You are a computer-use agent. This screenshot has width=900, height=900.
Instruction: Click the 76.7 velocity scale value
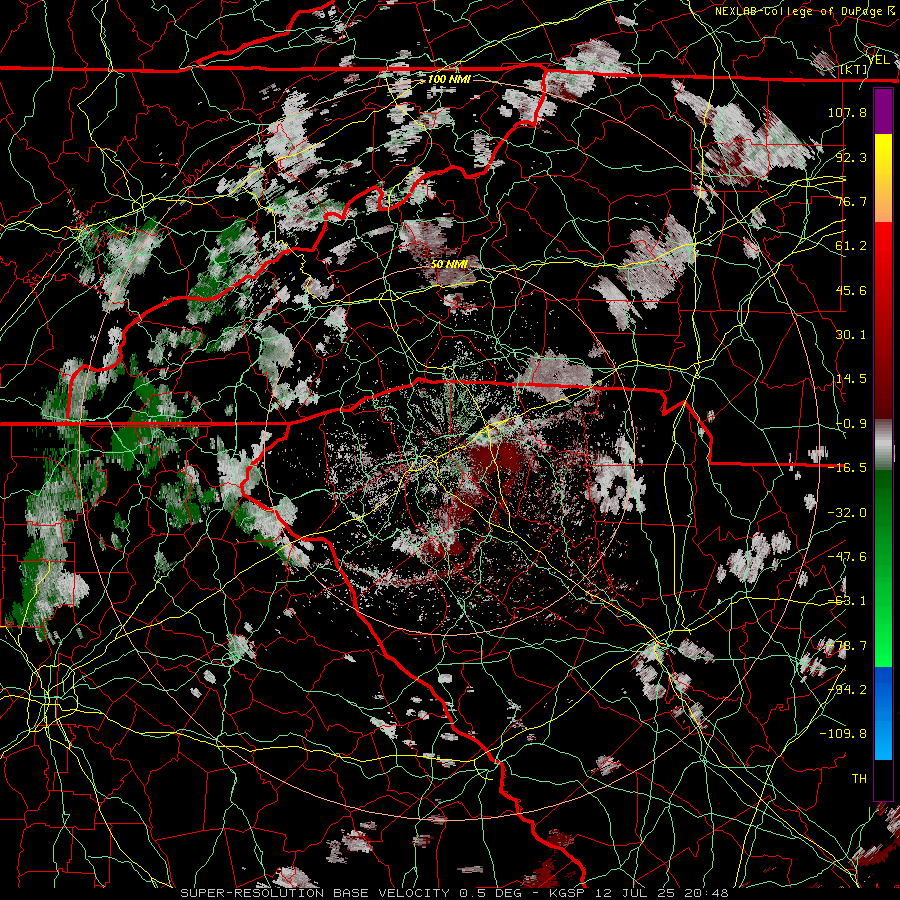point(851,201)
